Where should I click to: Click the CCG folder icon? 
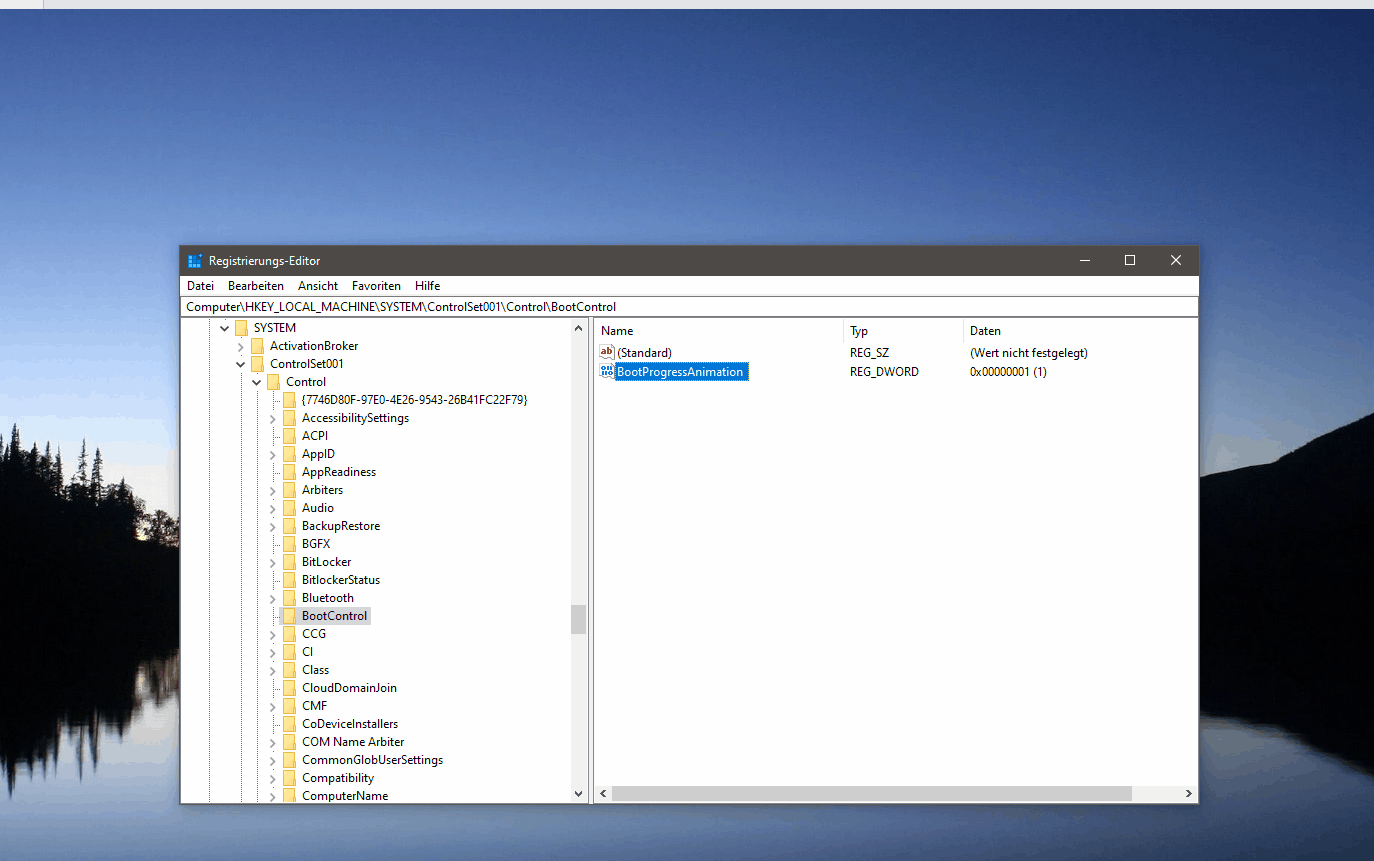pos(289,634)
